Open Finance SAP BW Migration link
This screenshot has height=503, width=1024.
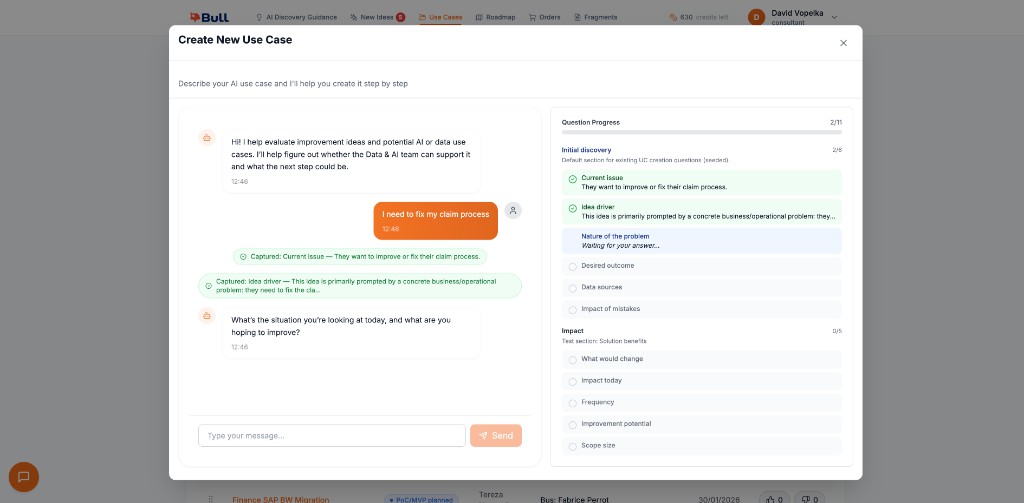tap(280, 499)
